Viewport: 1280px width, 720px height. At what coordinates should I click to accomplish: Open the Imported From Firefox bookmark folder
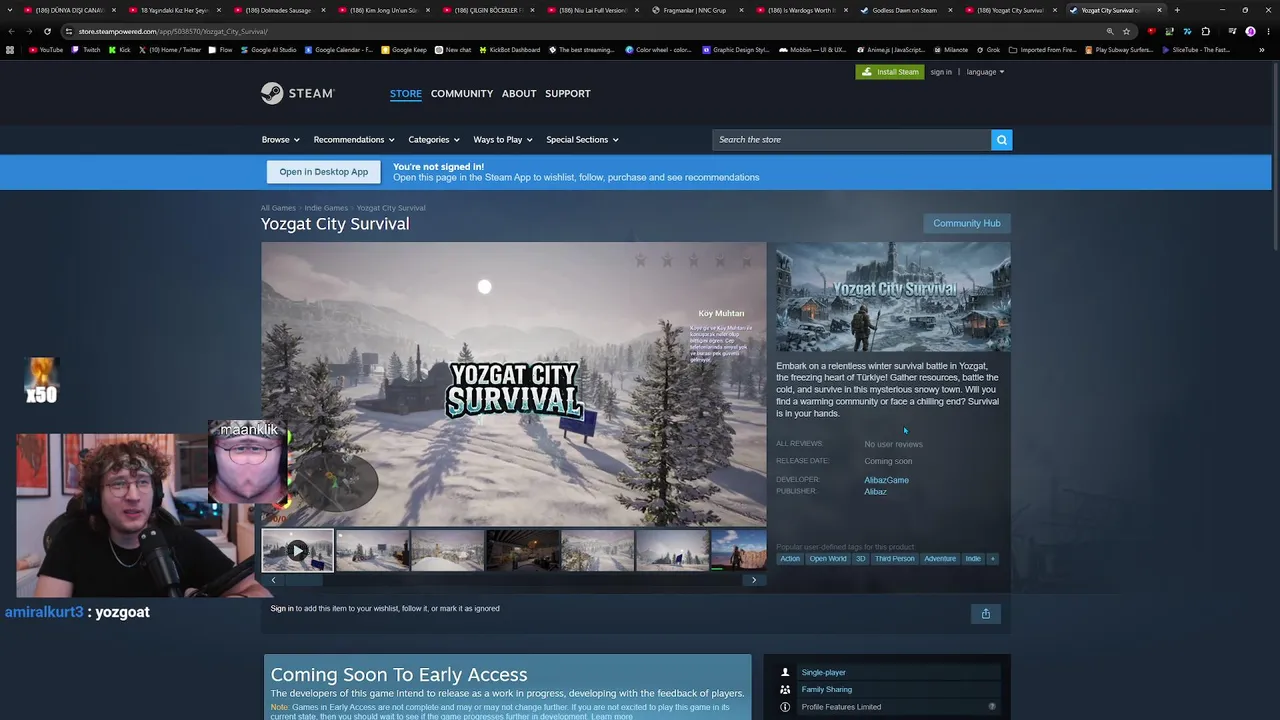1043,50
